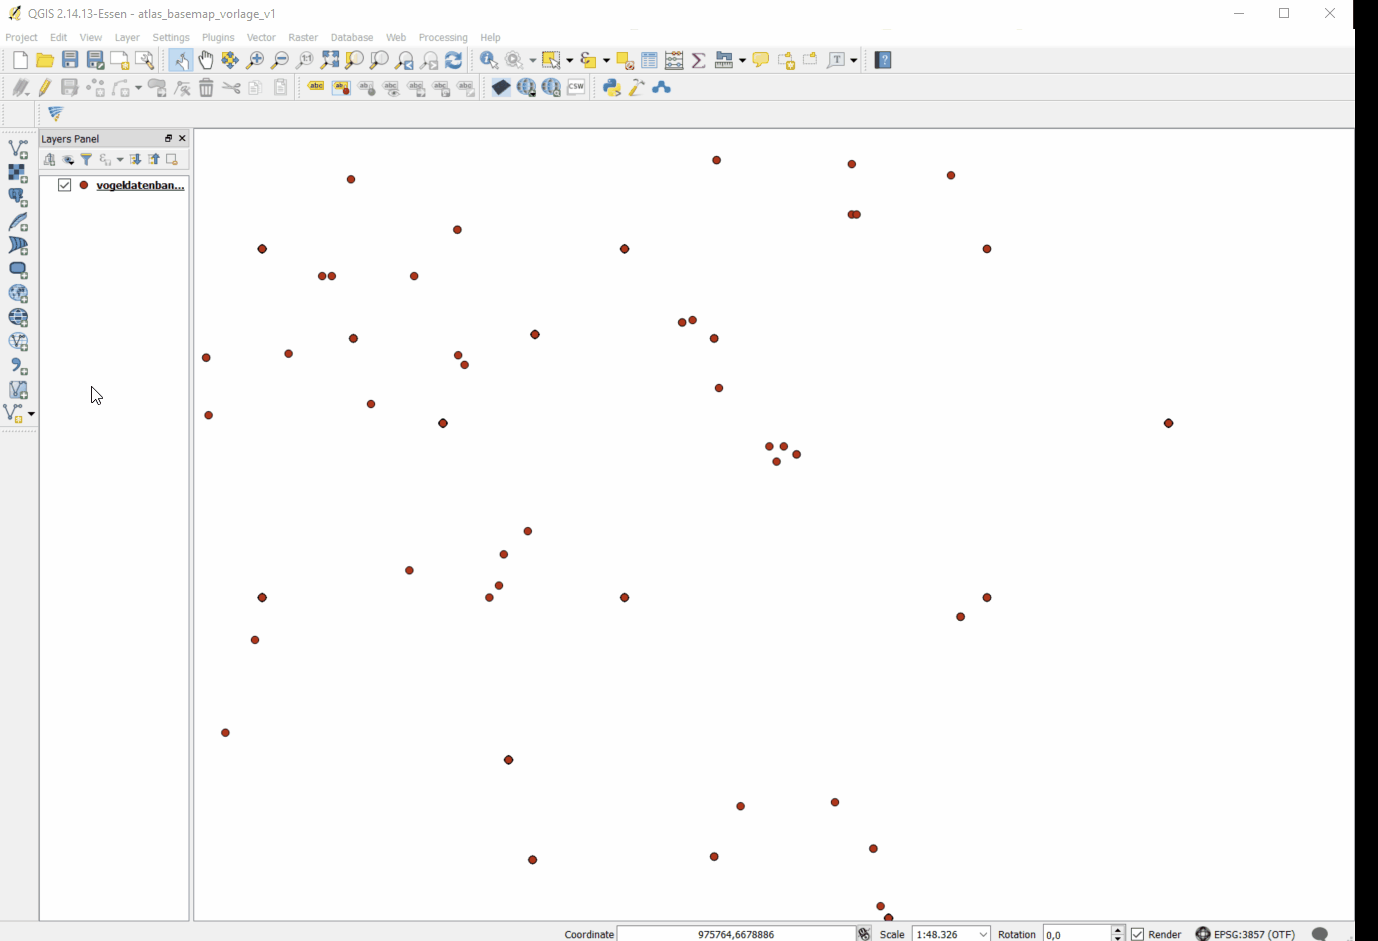Click inside the Coordinate field

tap(737, 934)
